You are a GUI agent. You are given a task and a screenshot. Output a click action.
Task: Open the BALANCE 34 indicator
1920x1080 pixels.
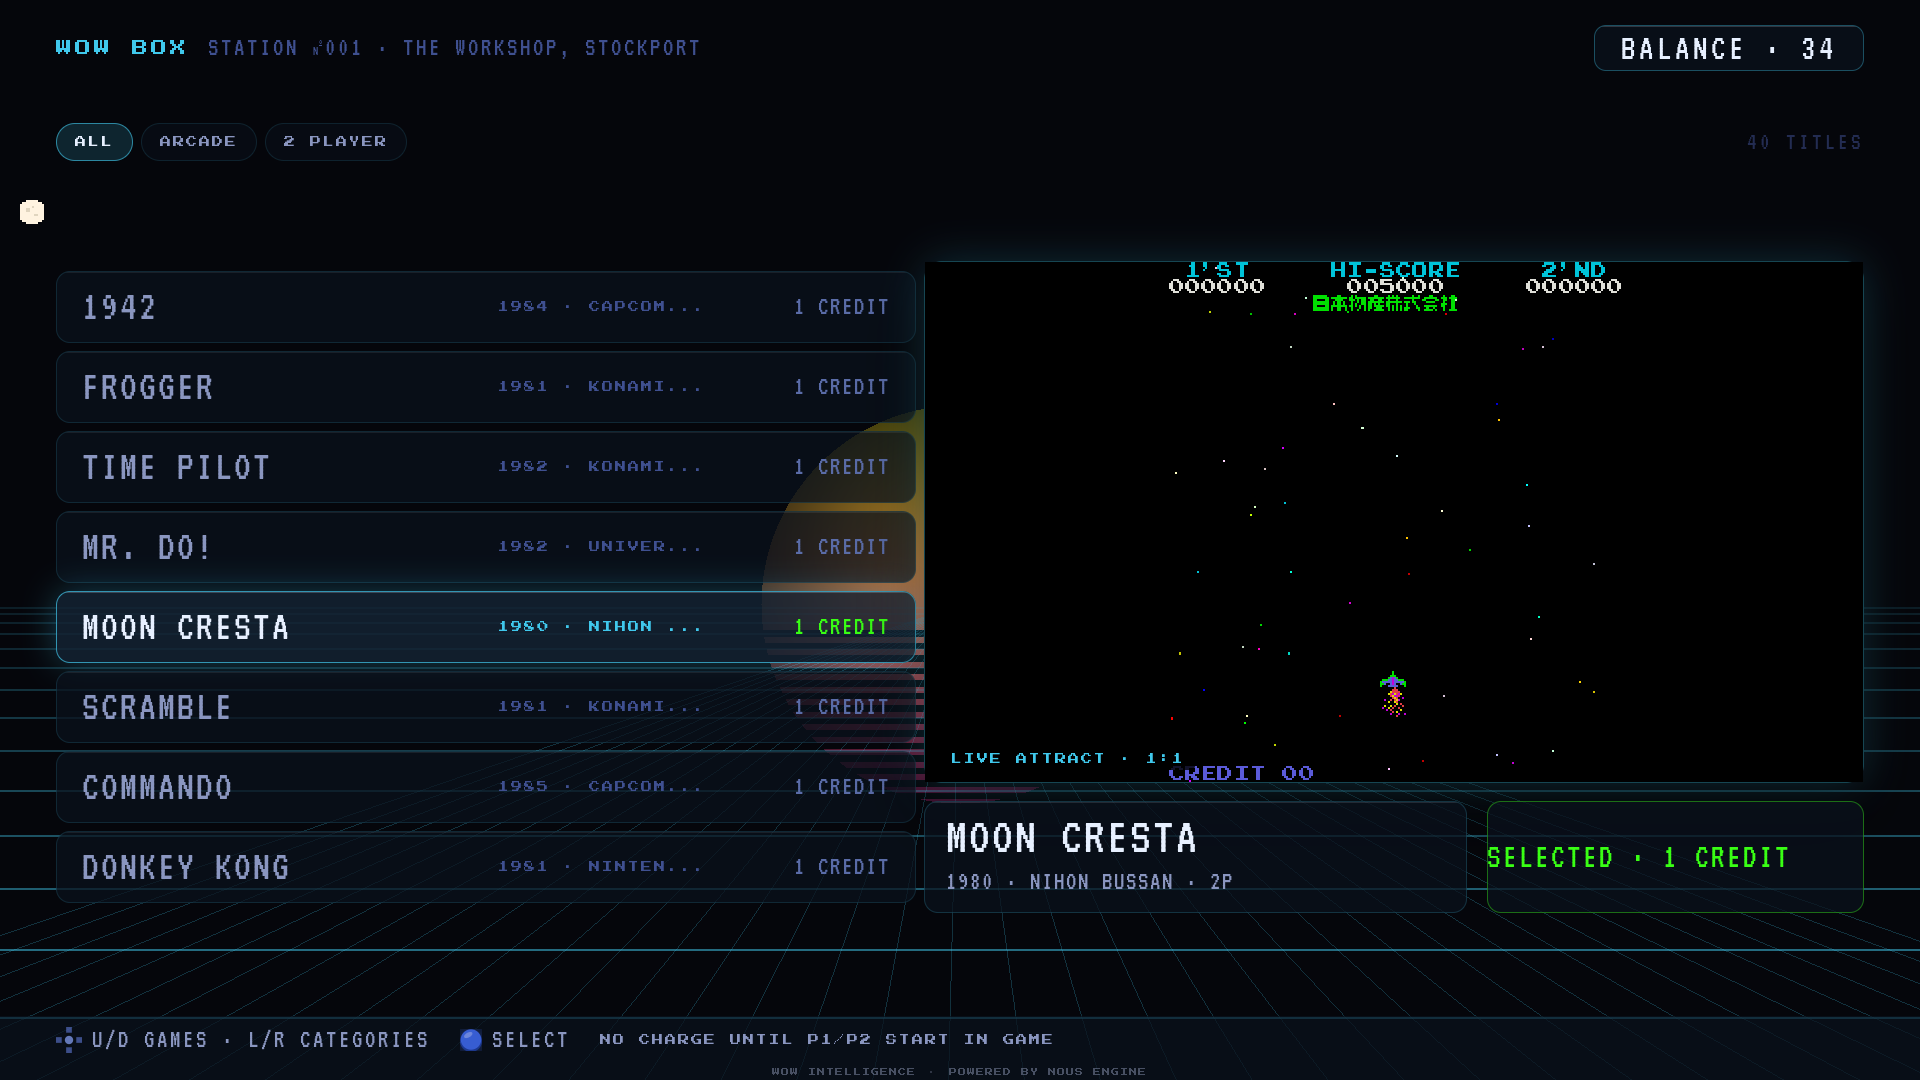1728,48
